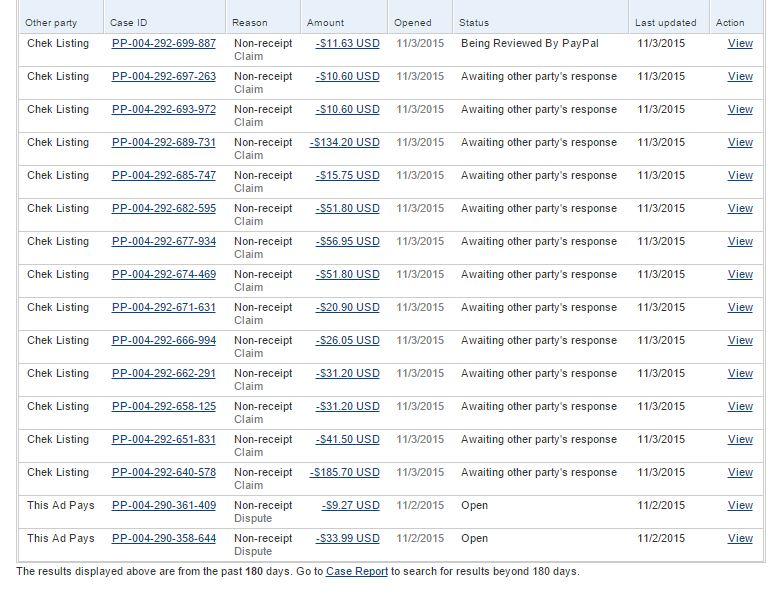
Task: Click View for the -$33.99 dispute
Action: tap(740, 538)
